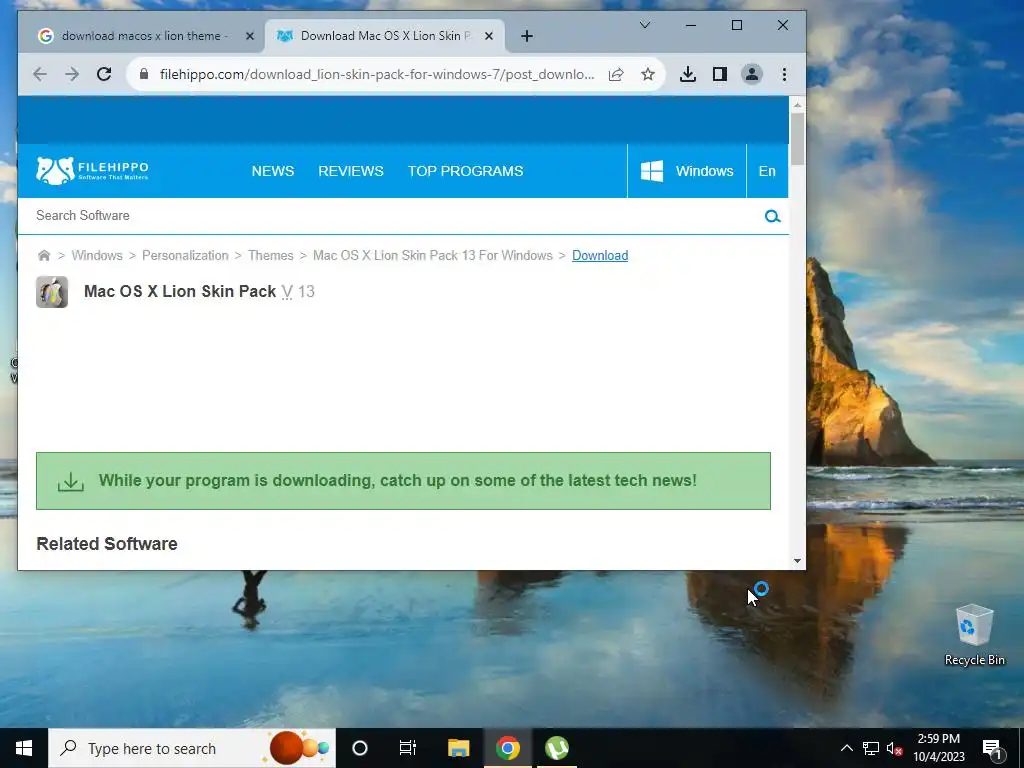Viewport: 1024px width, 768px height.
Task: Open Cortana from the taskbar
Action: [x=359, y=748]
